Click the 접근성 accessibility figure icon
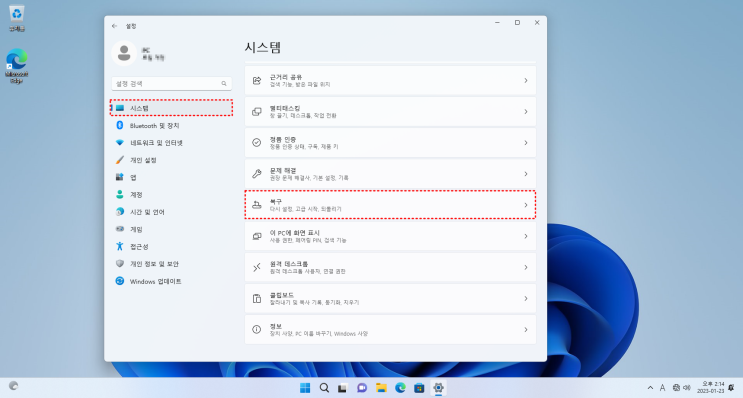The height and width of the screenshot is (398, 743). coord(120,246)
